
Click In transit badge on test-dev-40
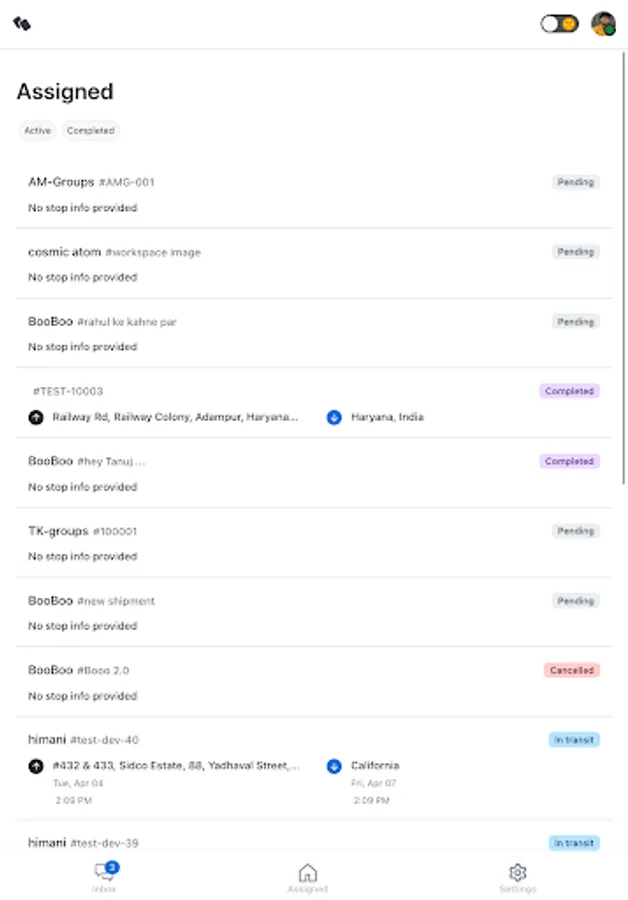[x=574, y=740]
